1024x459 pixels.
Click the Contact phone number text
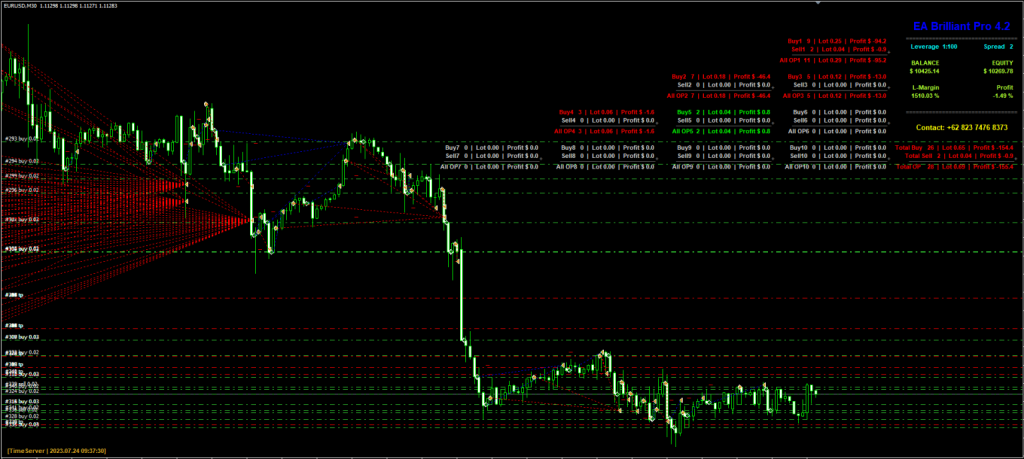coord(953,128)
